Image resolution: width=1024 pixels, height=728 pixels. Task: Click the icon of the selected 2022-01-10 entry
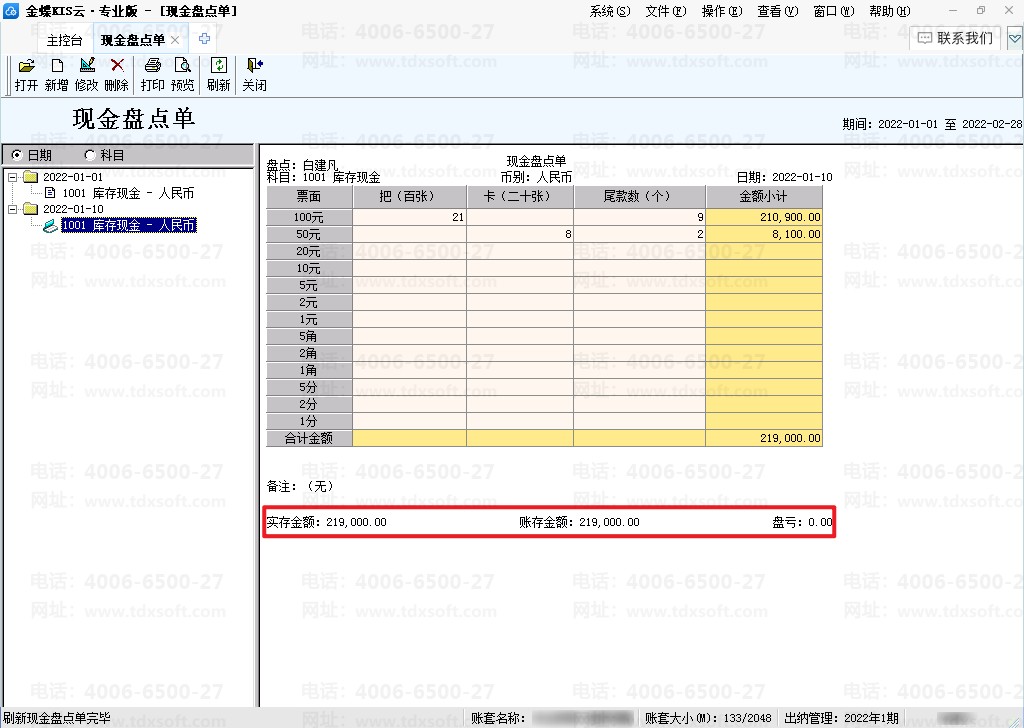pos(50,225)
